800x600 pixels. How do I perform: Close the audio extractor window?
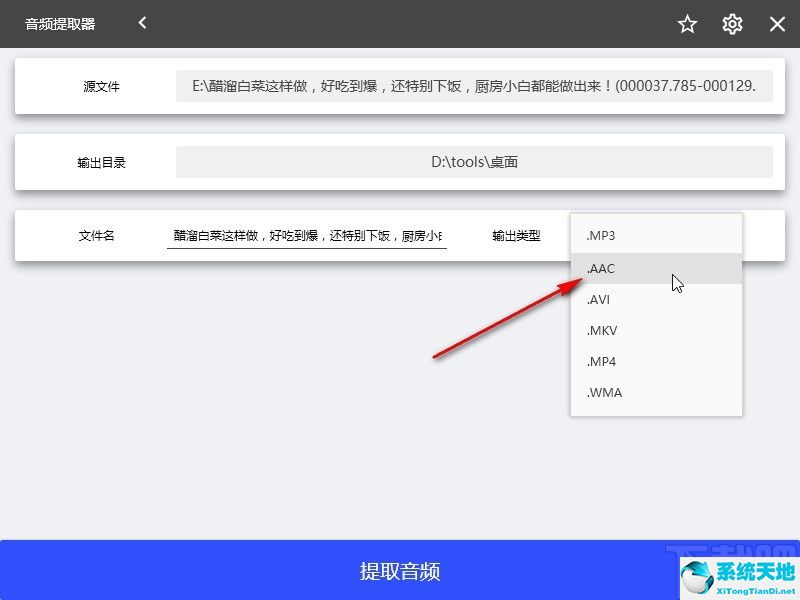(x=777, y=24)
